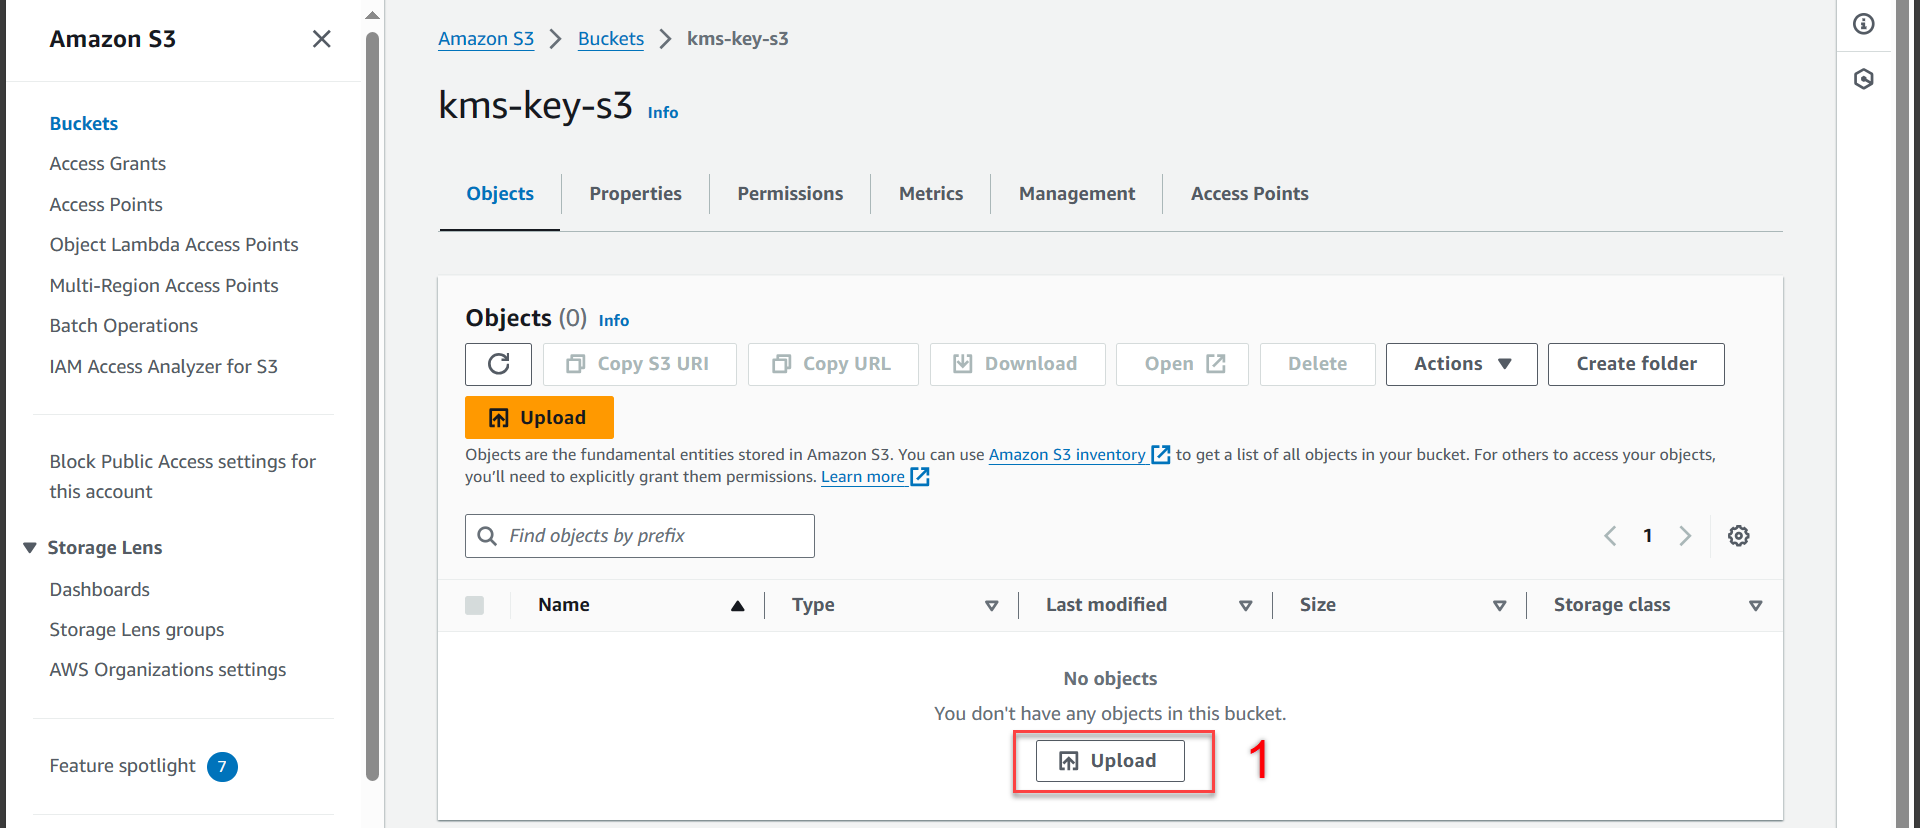Go to previous page arrow in pagination
The image size is (1920, 828).
(1610, 536)
